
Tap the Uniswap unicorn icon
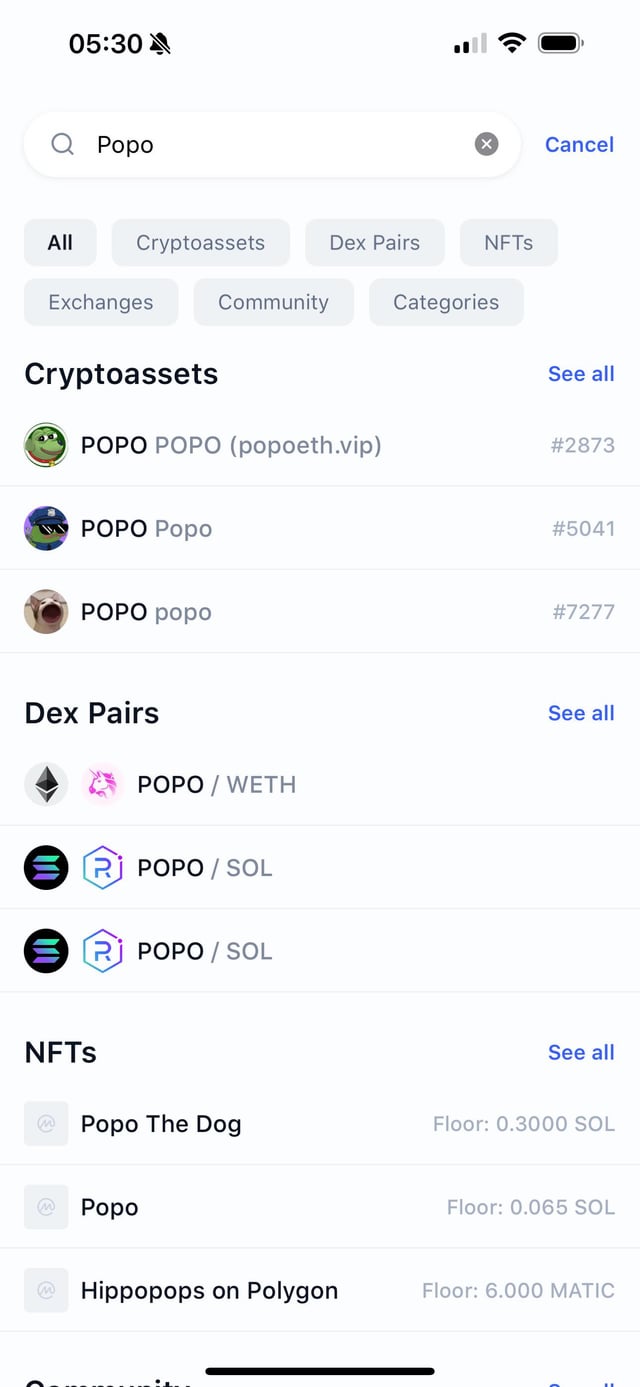(x=102, y=785)
